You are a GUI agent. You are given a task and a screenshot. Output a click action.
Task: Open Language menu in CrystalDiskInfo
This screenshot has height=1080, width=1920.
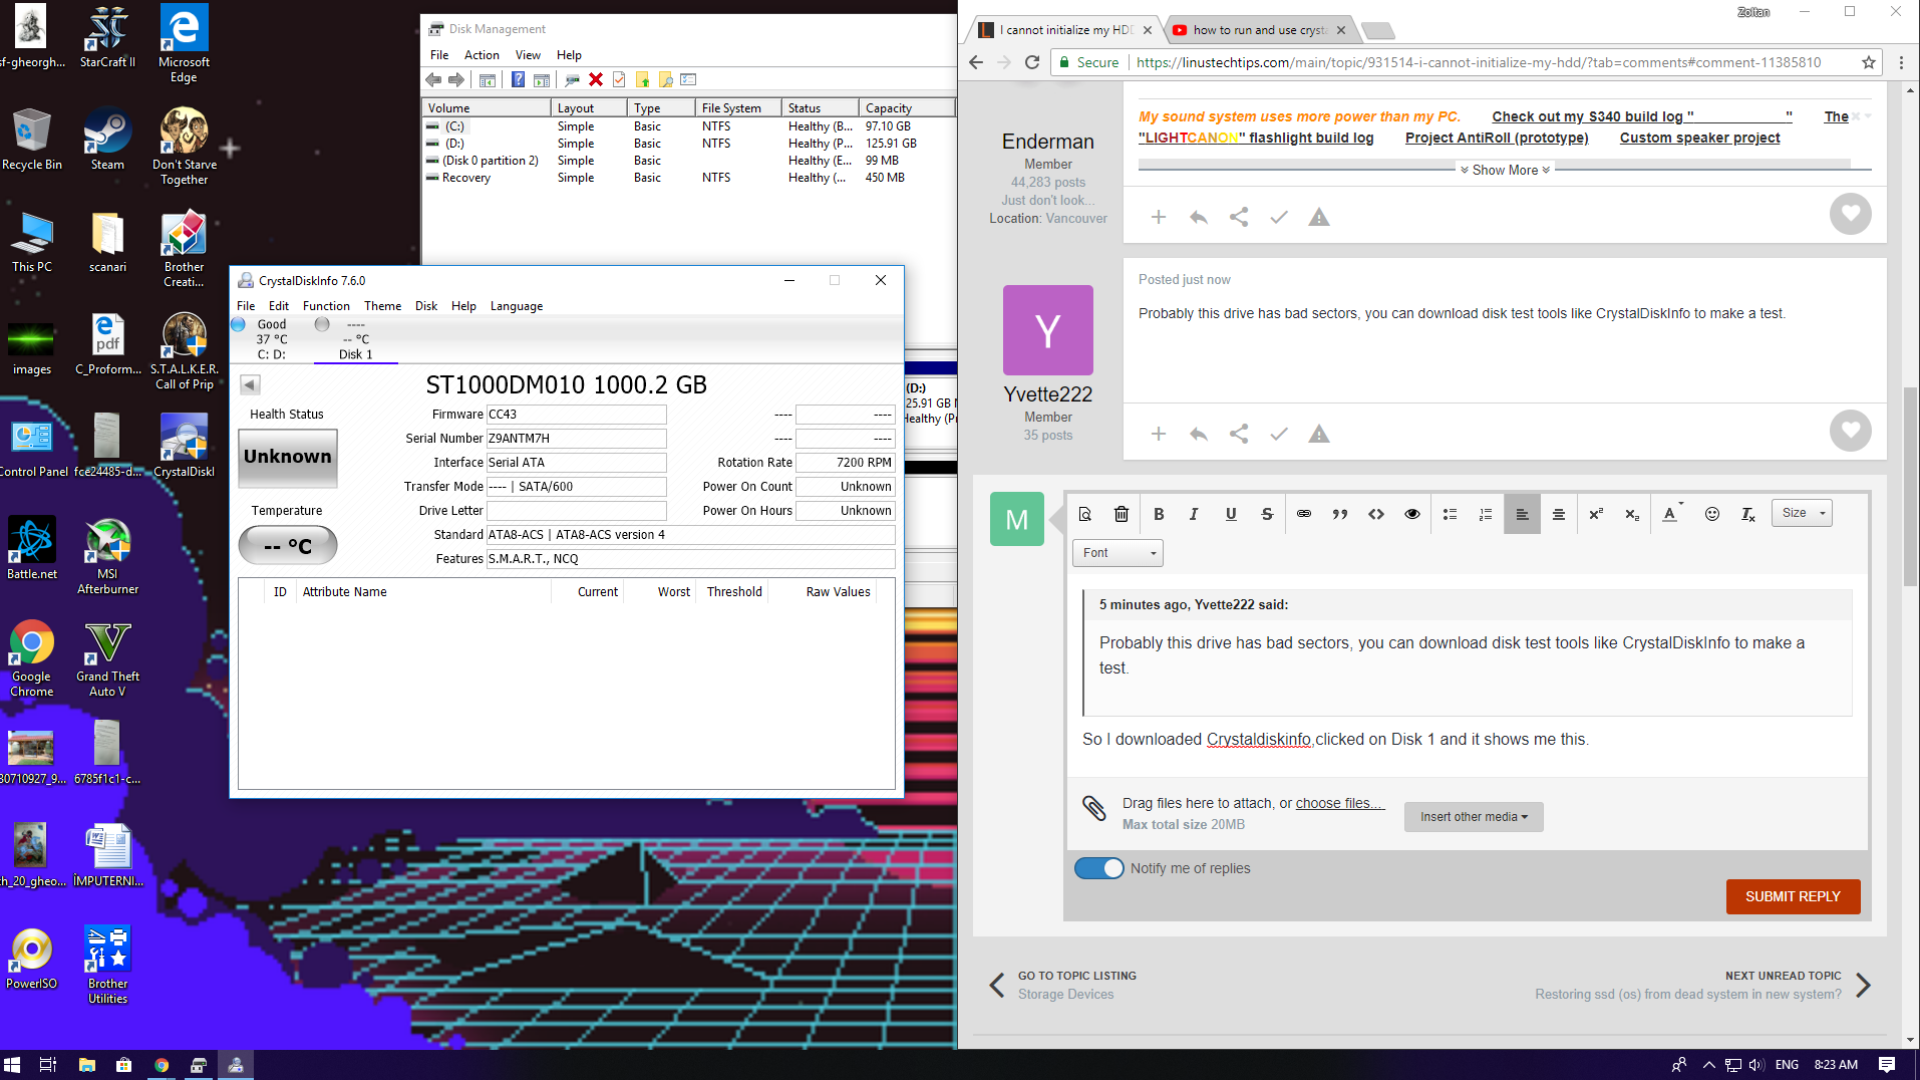516,306
